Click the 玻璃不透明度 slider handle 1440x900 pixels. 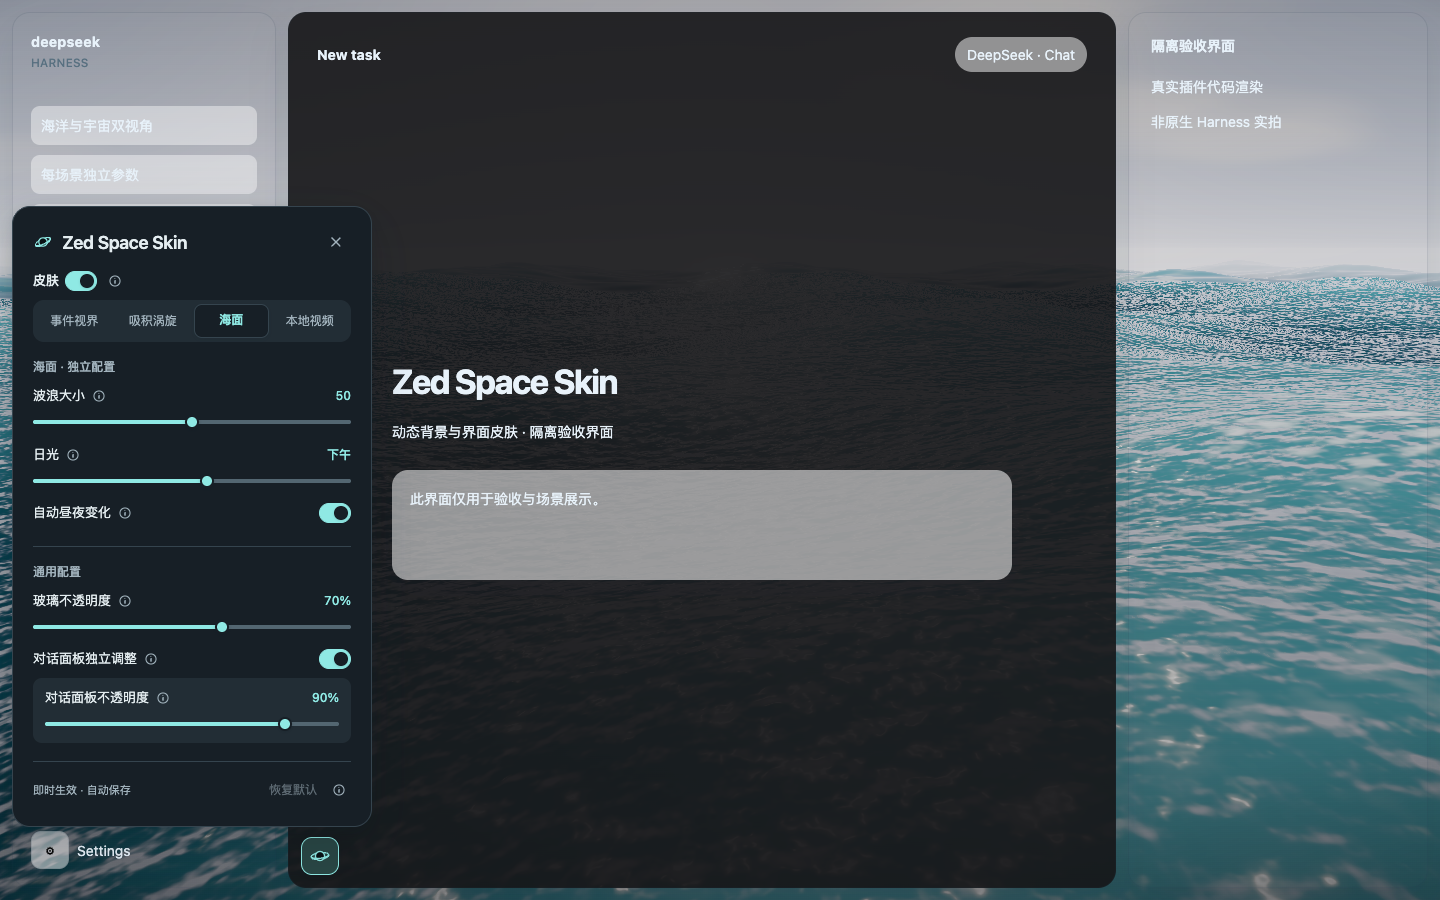point(222,627)
